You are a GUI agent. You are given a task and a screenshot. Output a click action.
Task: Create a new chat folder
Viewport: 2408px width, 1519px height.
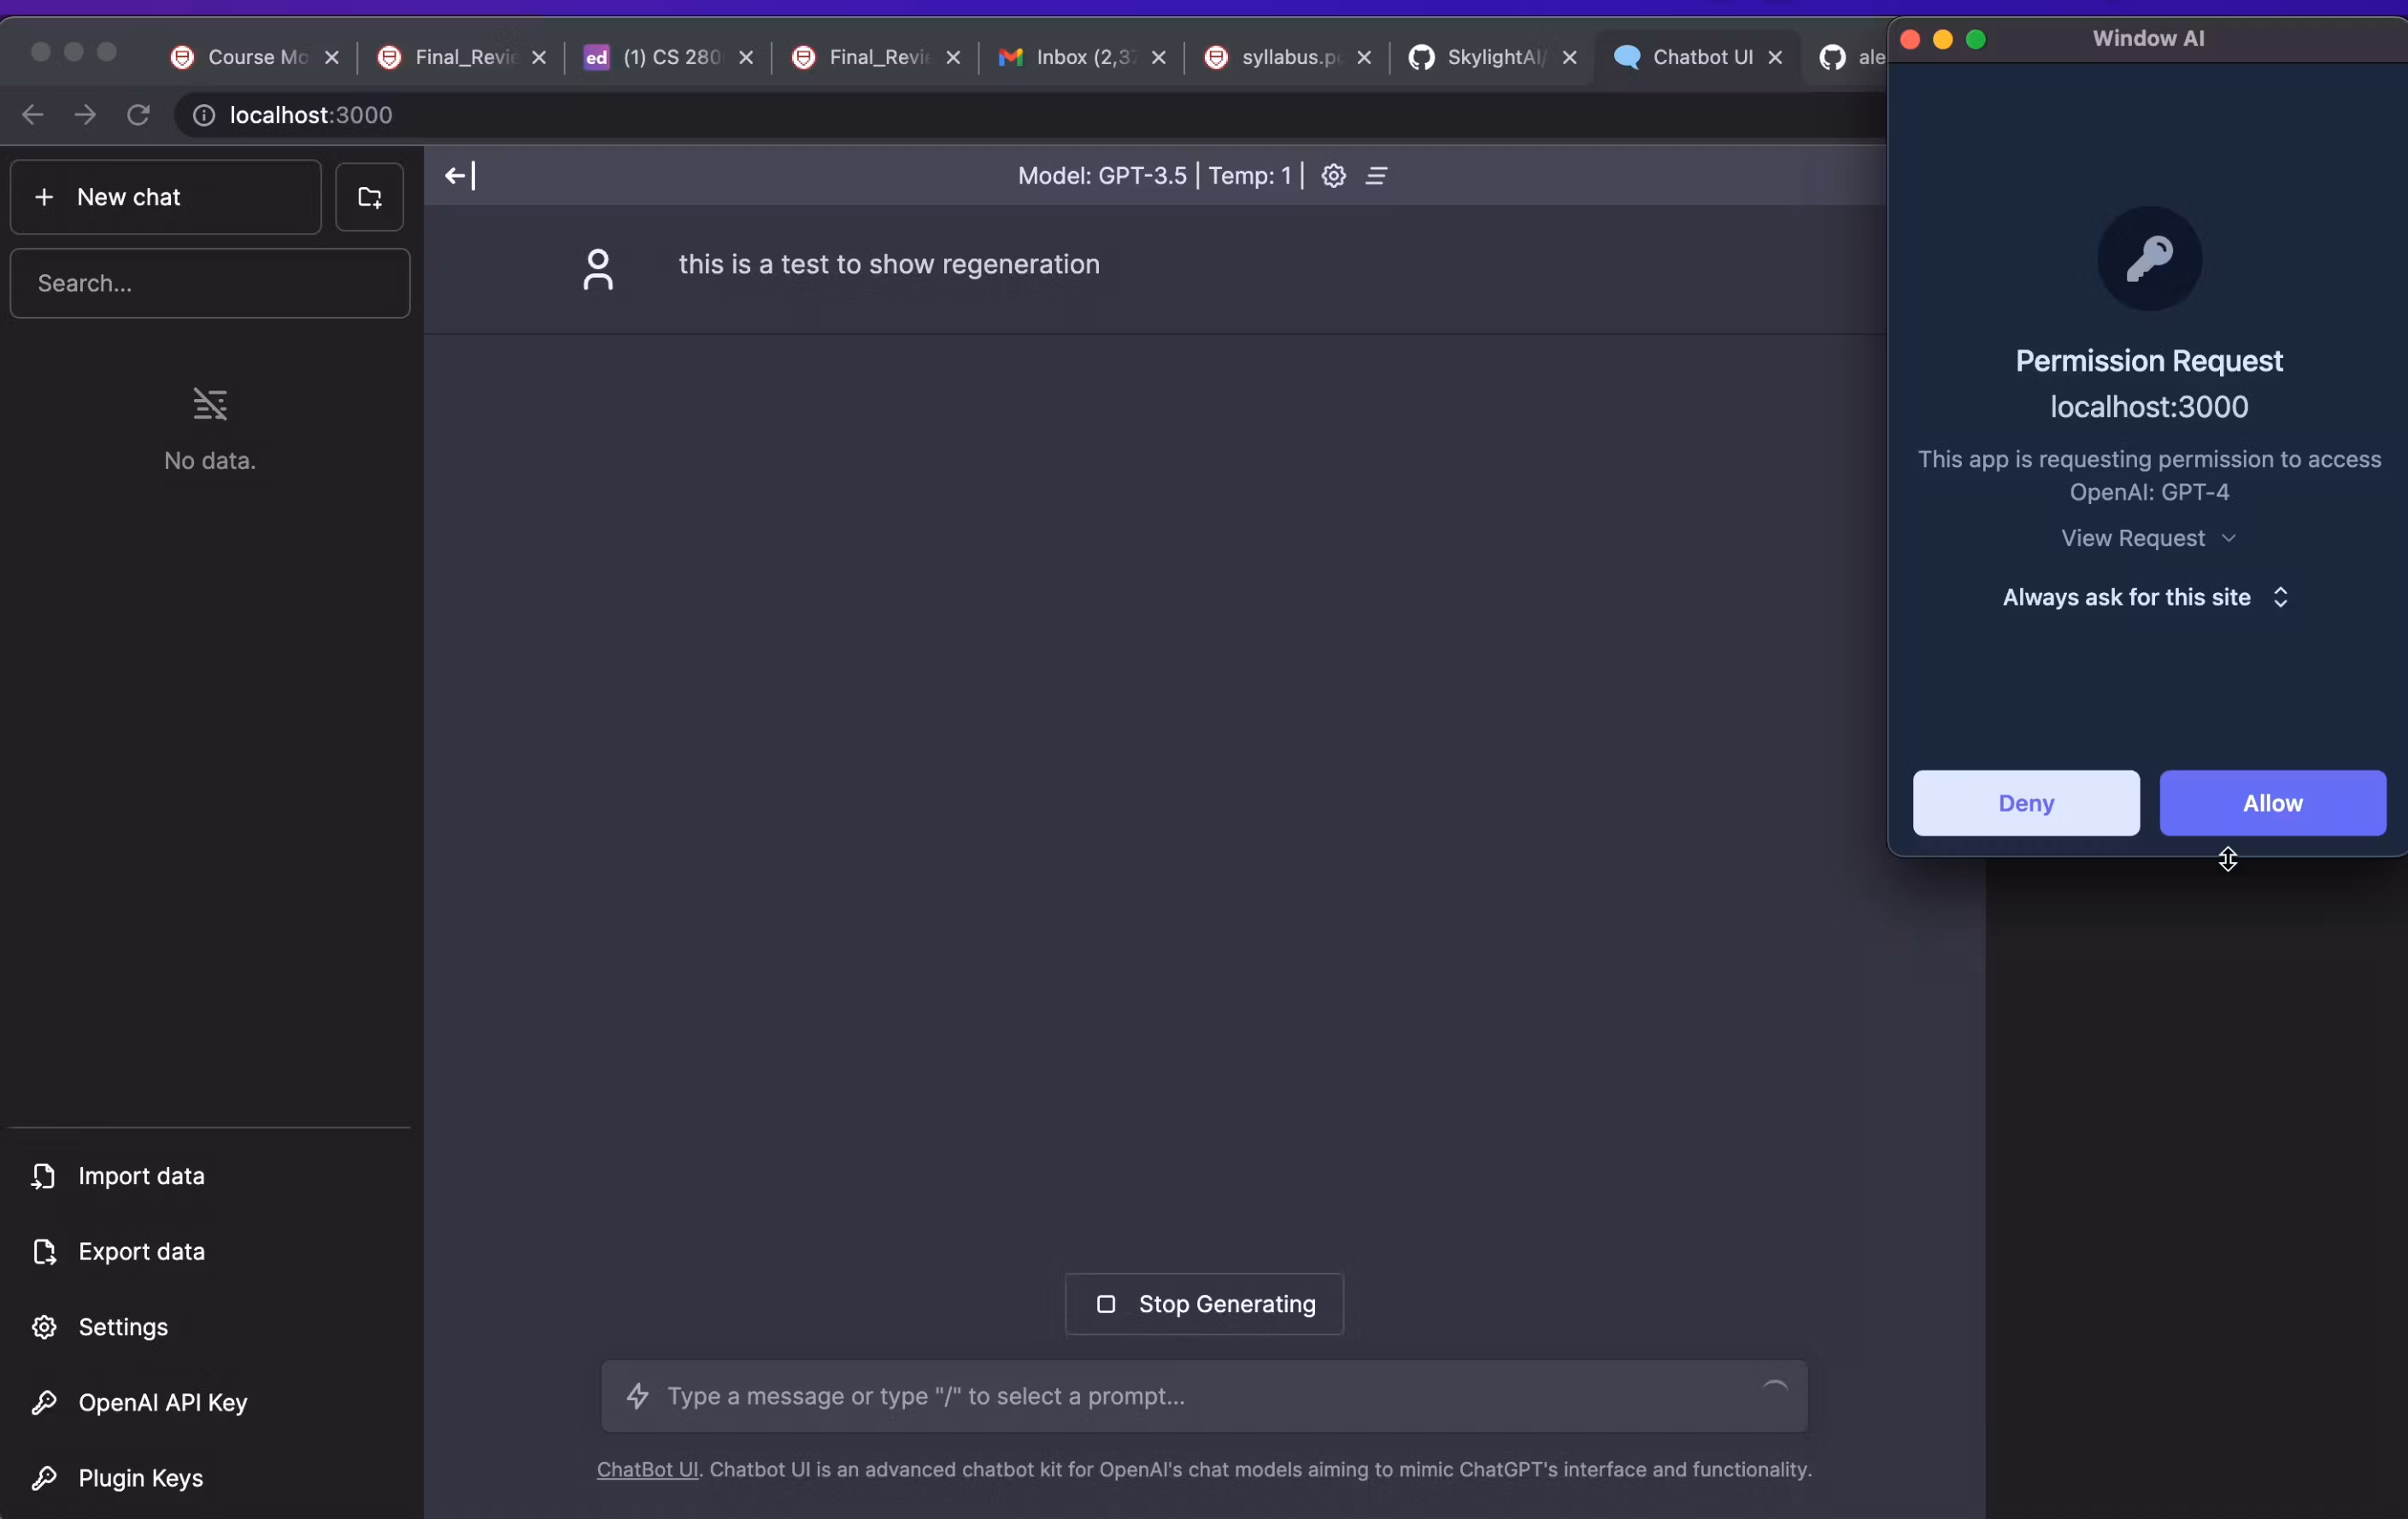pos(369,197)
